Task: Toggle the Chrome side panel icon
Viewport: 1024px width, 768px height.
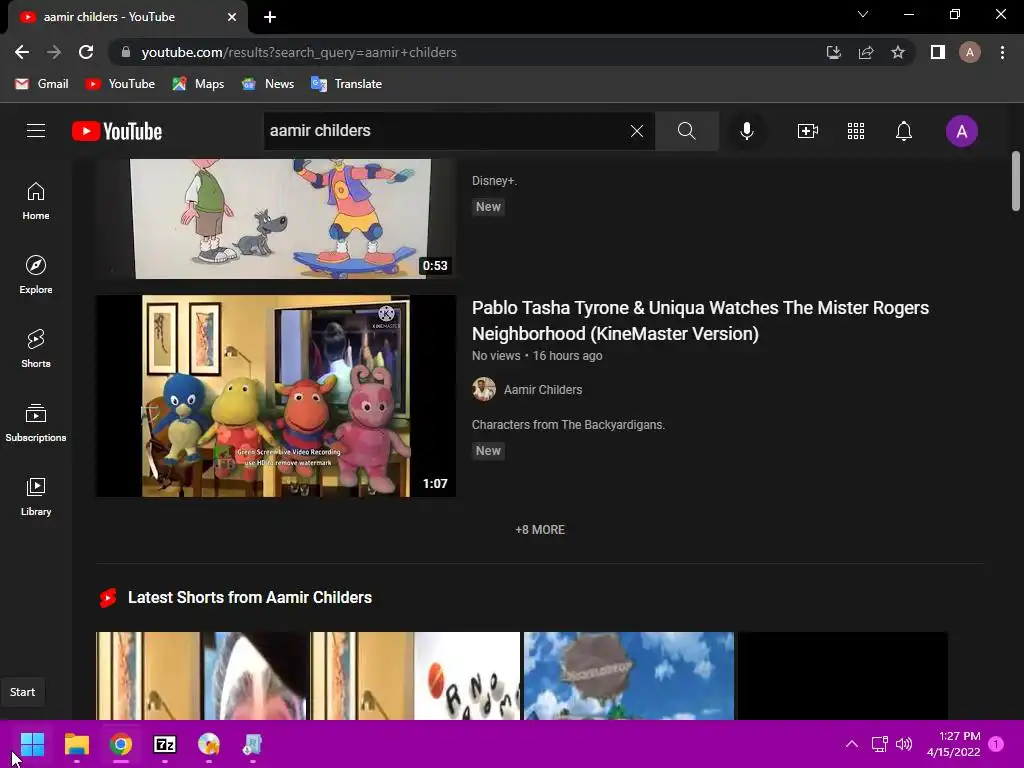Action: (938, 52)
